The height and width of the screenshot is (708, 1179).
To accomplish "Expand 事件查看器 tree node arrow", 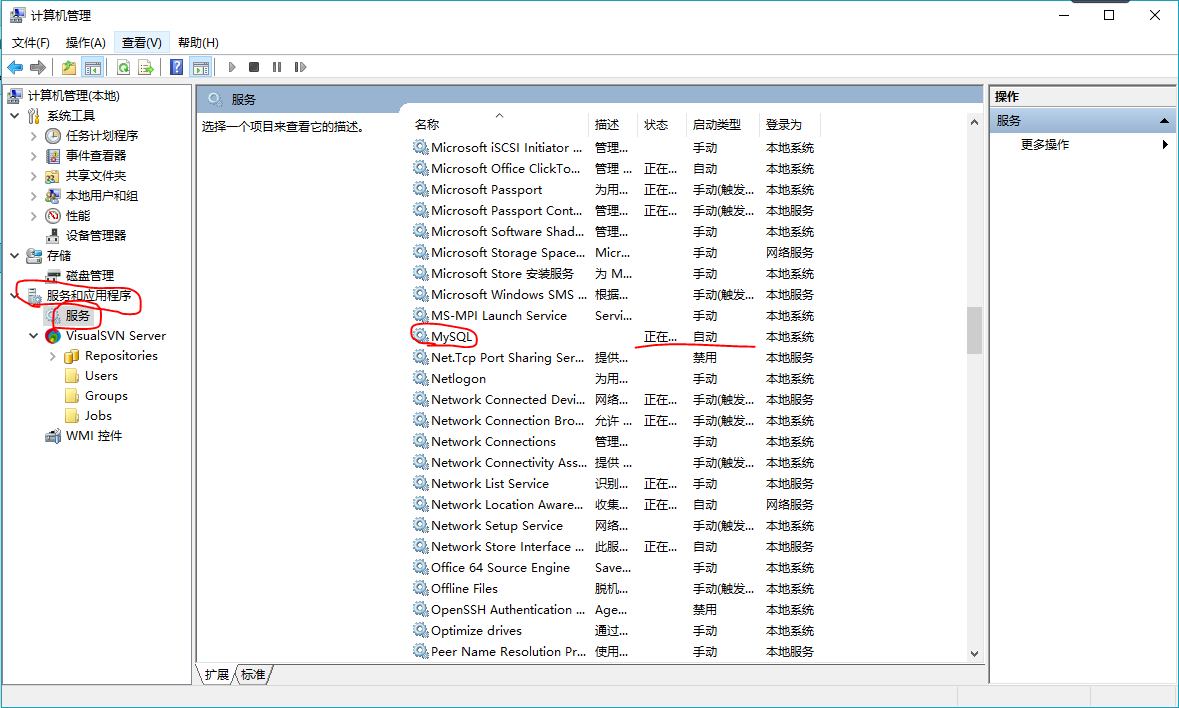I will point(33,156).
